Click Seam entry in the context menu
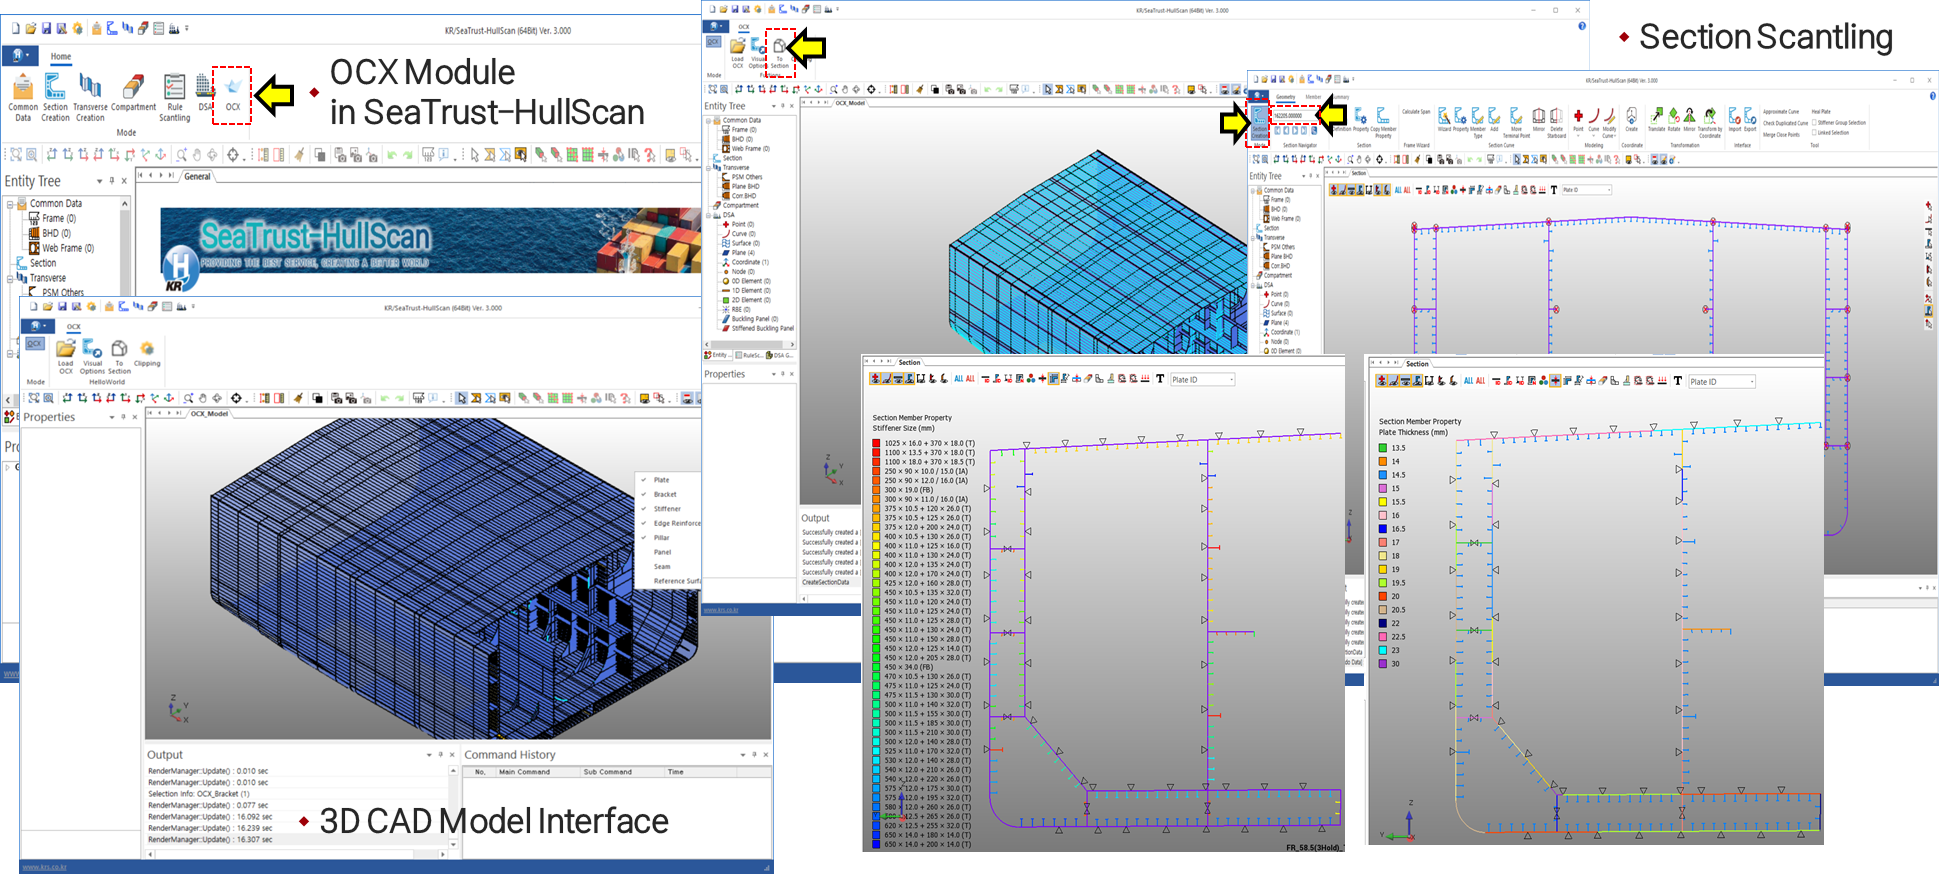Image resolution: width=1939 pixels, height=874 pixels. click(x=662, y=566)
